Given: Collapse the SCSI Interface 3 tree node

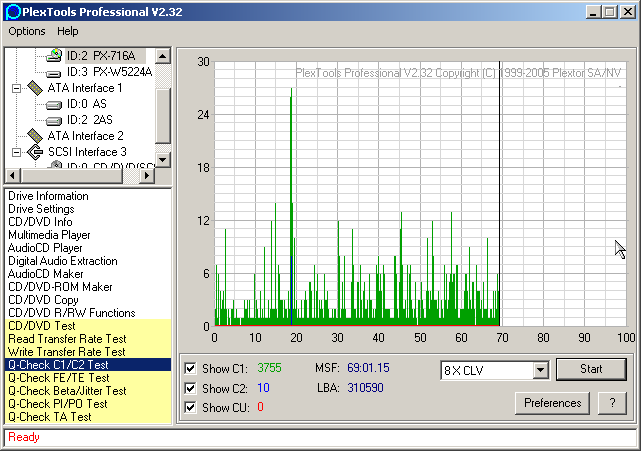Looking at the screenshot, I should [17, 152].
